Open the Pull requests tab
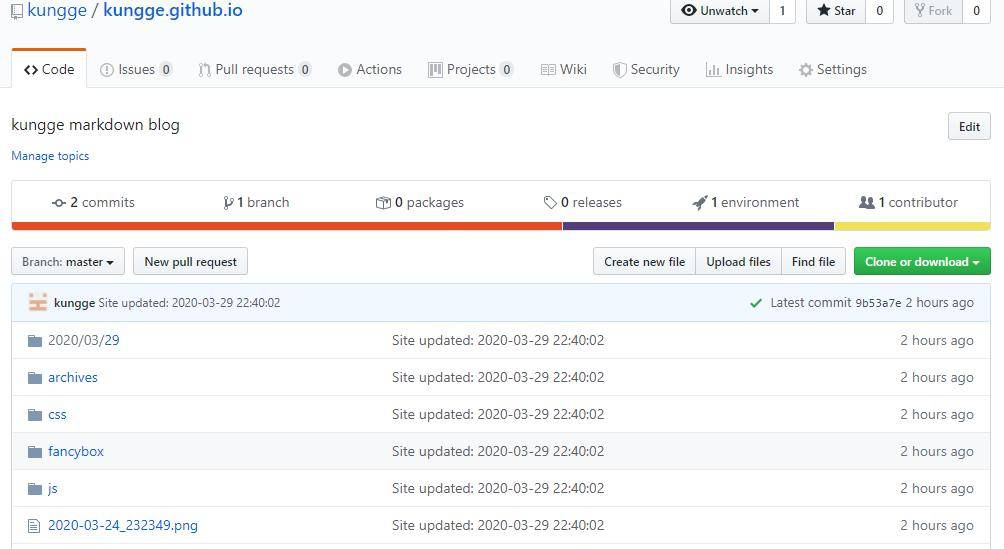 [x=255, y=69]
